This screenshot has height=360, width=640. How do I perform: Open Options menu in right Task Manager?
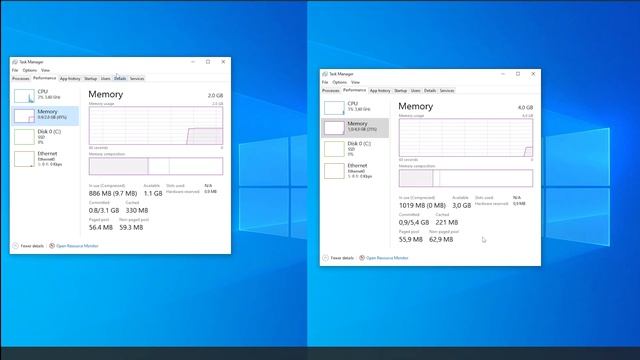pos(340,82)
